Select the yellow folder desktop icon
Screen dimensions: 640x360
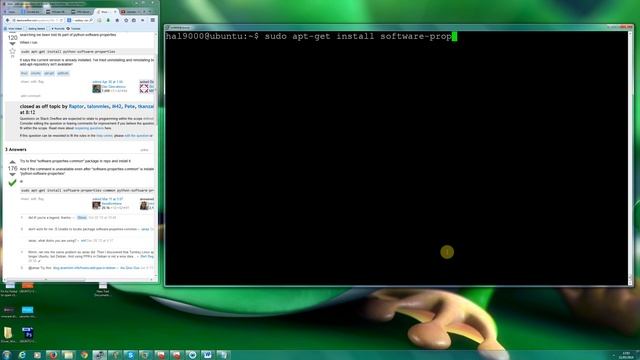pyautogui.click(x=8, y=334)
